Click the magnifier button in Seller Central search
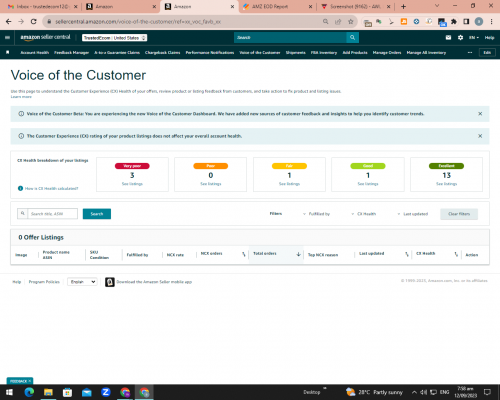Image resolution: width=500 pixels, height=400 pixels. pyautogui.click(x=352, y=37)
